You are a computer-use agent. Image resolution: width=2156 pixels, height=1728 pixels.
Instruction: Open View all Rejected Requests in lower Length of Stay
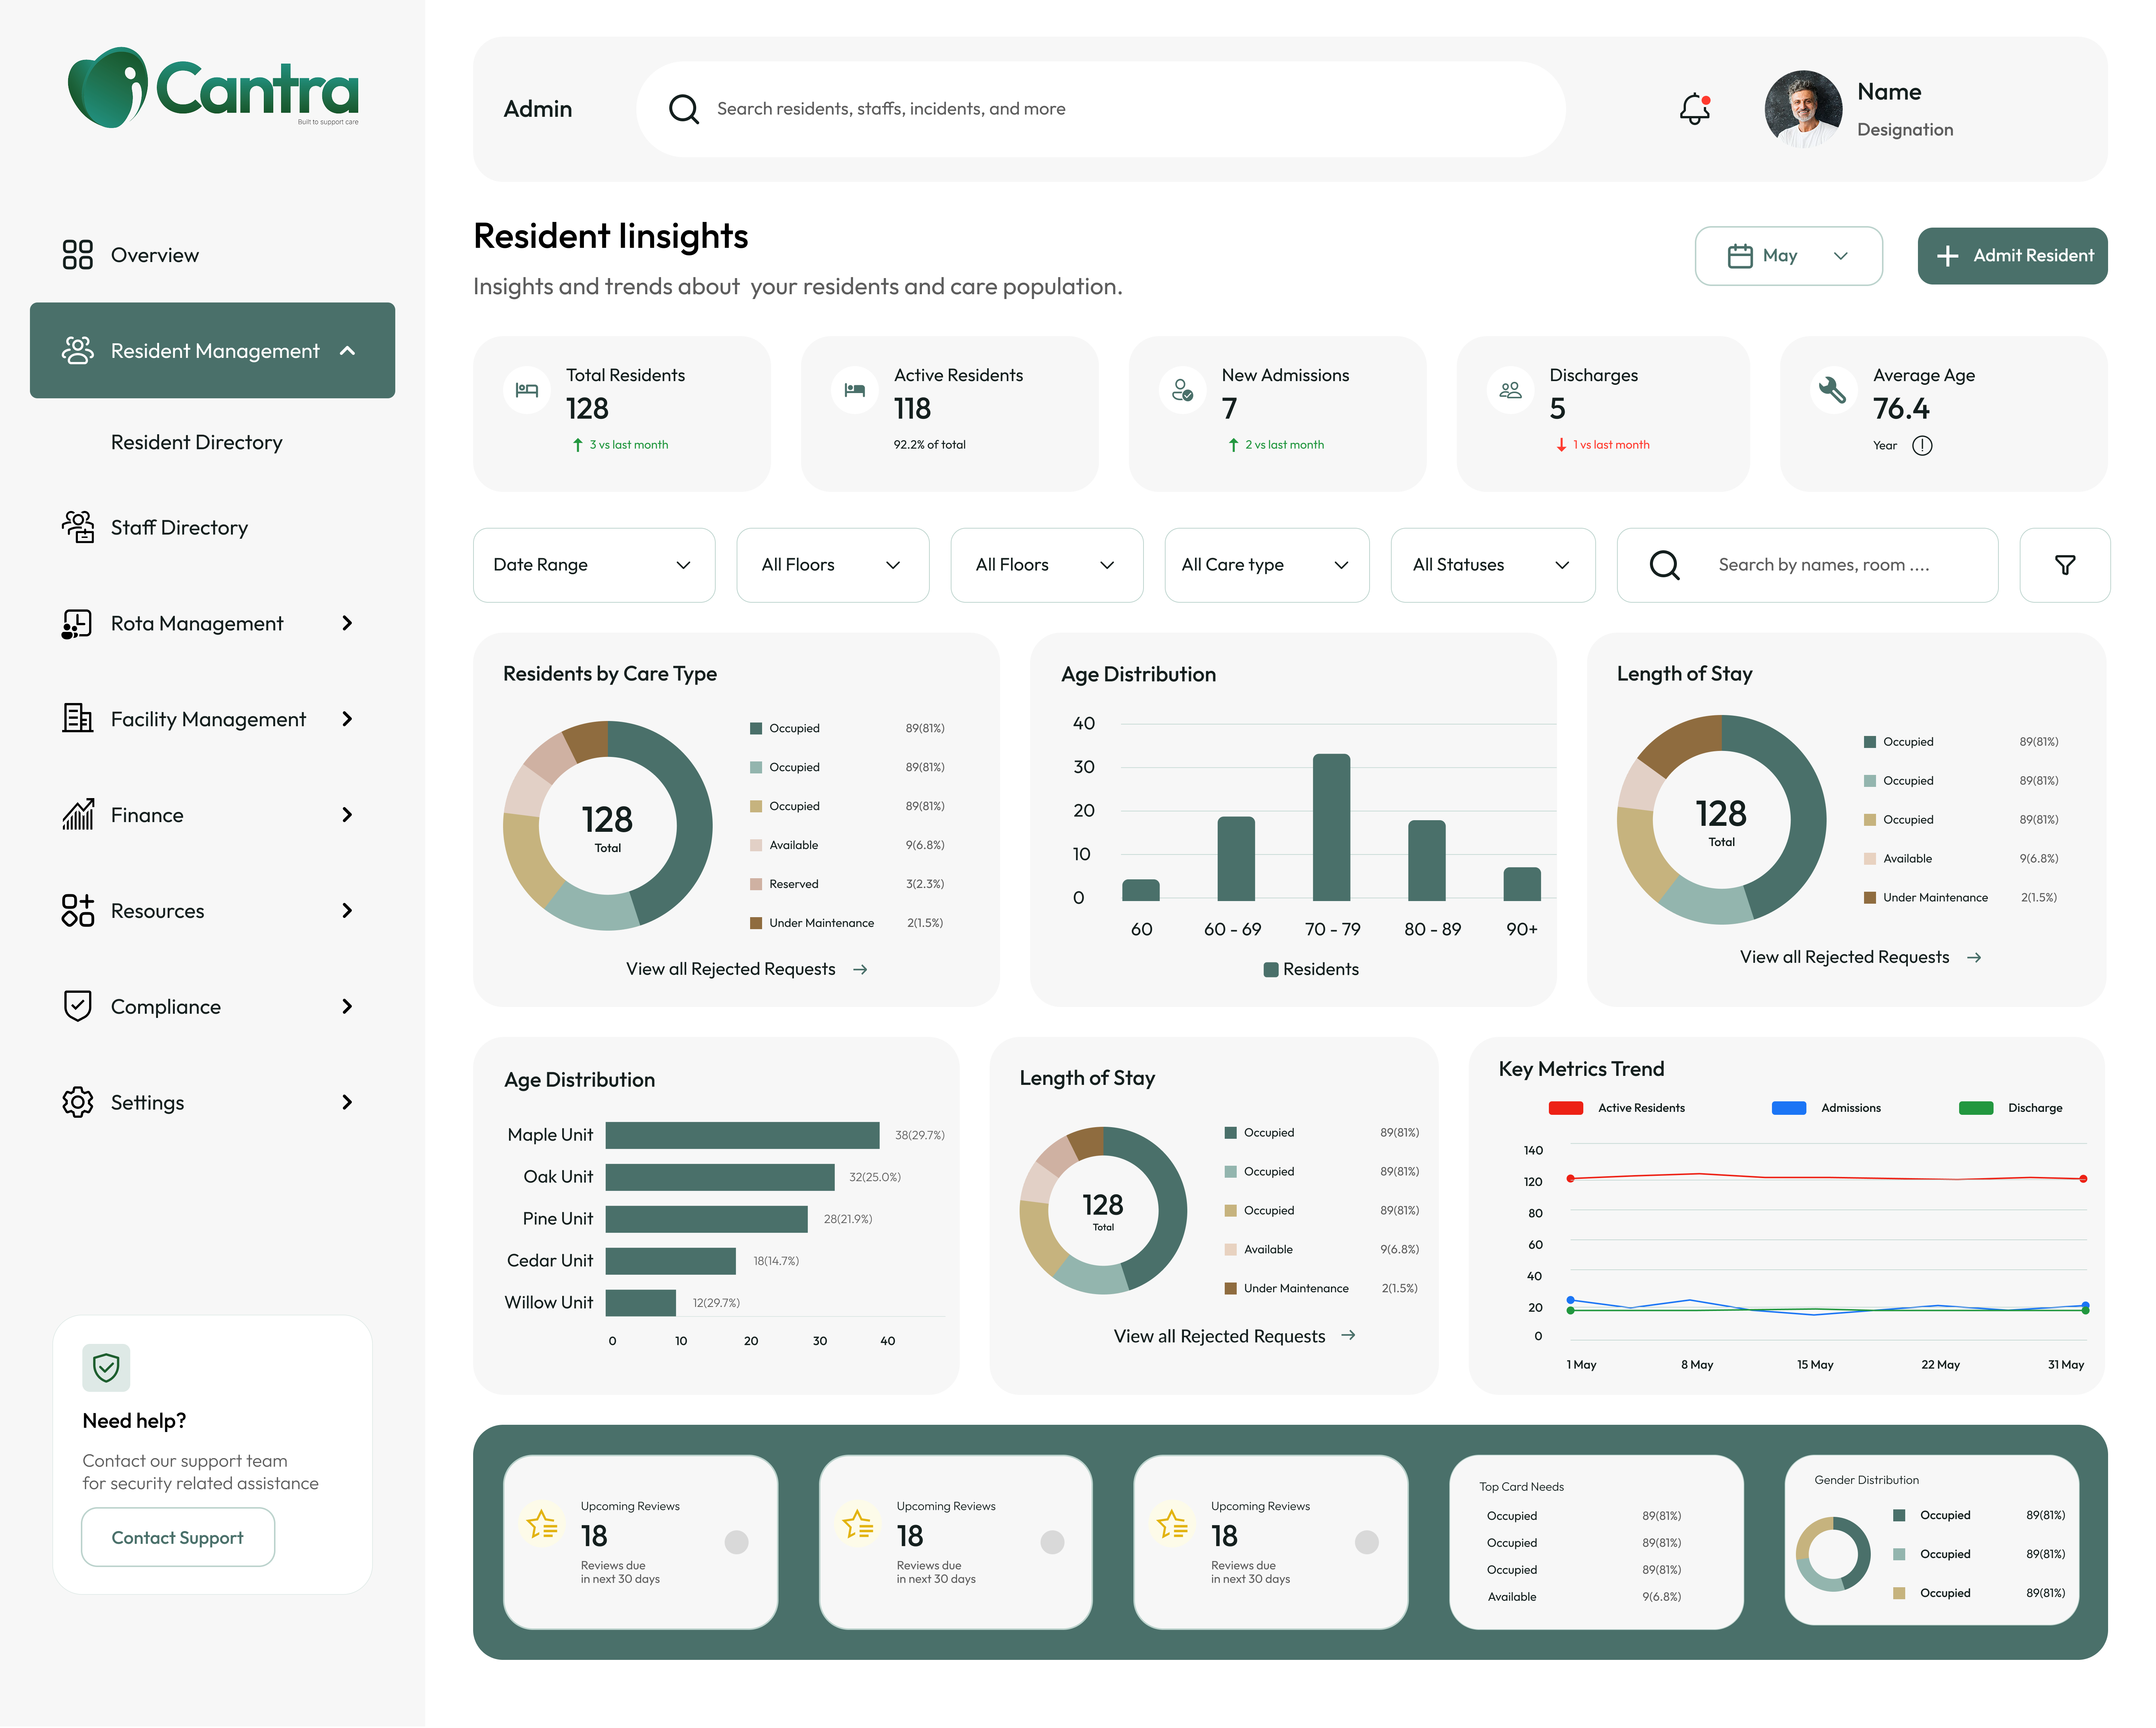coord(1234,1336)
